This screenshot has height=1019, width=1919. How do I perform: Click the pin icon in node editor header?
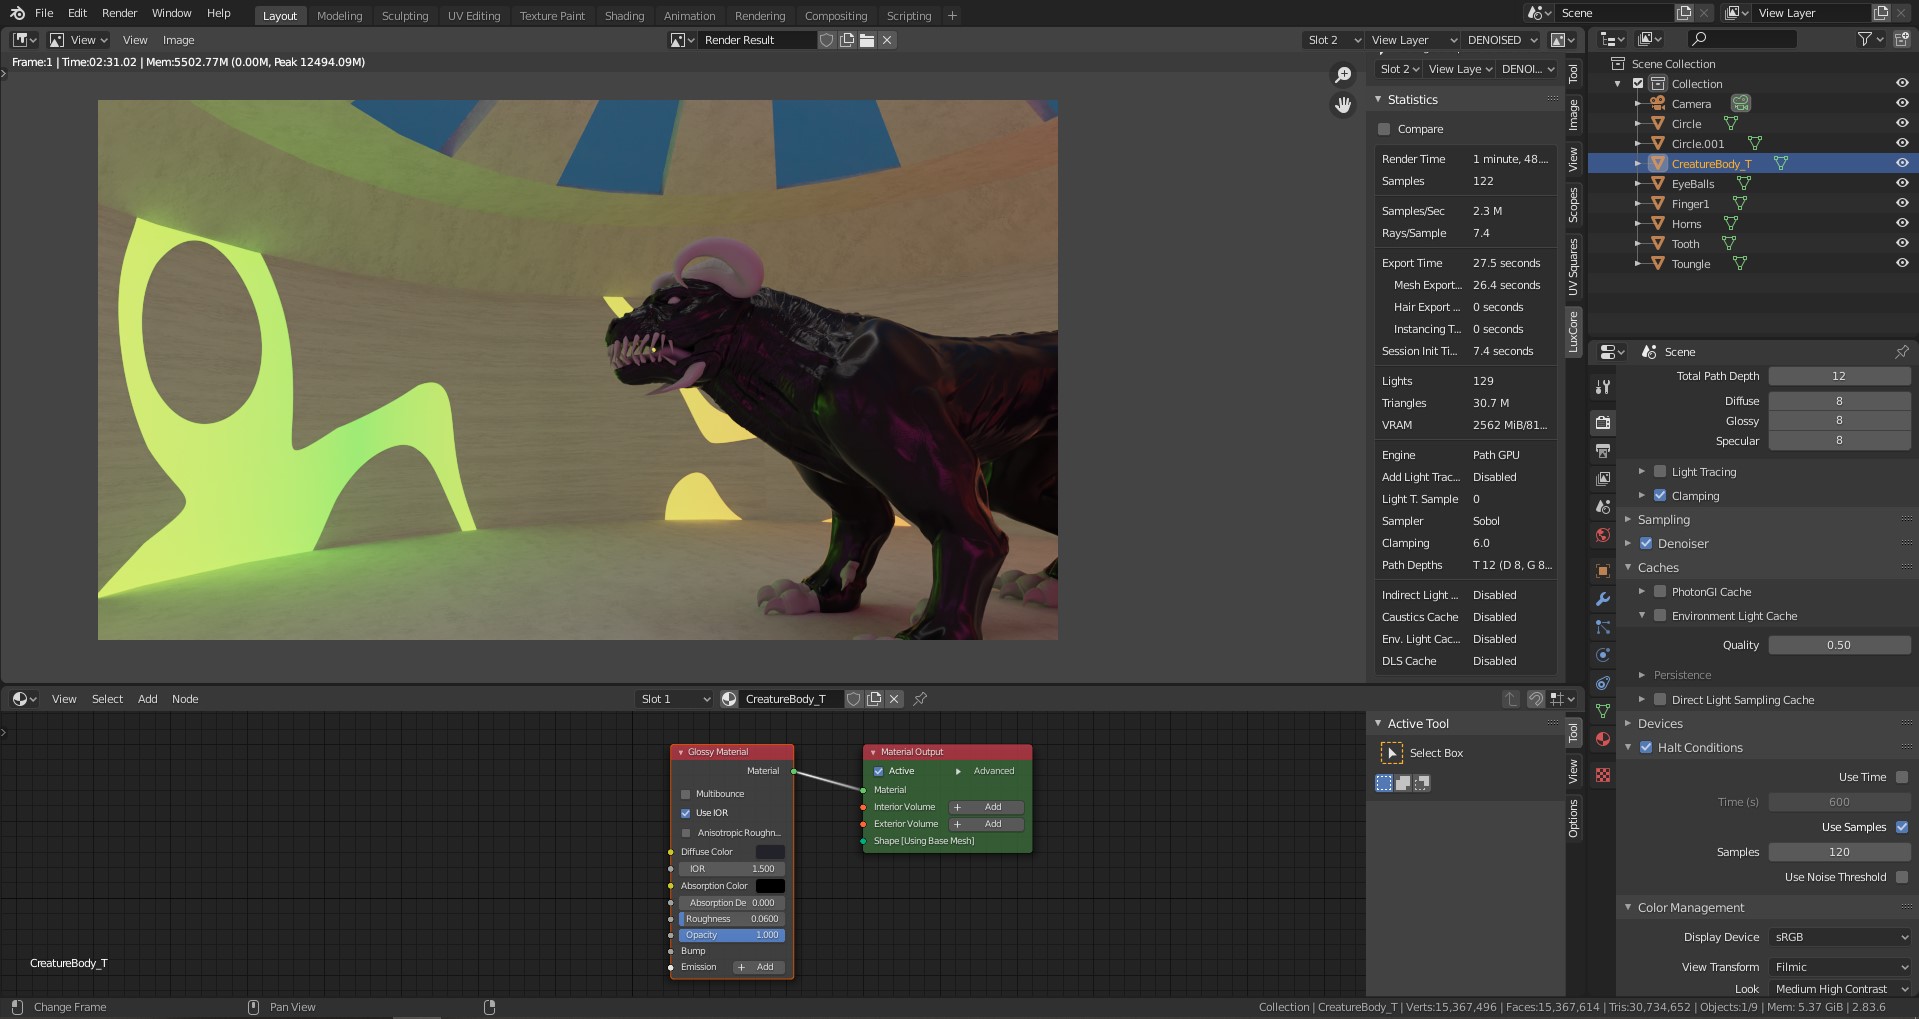(920, 699)
